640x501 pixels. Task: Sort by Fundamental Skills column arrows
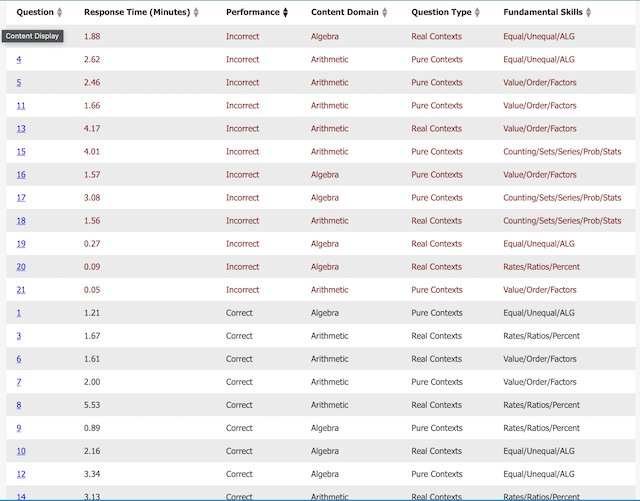pos(588,12)
